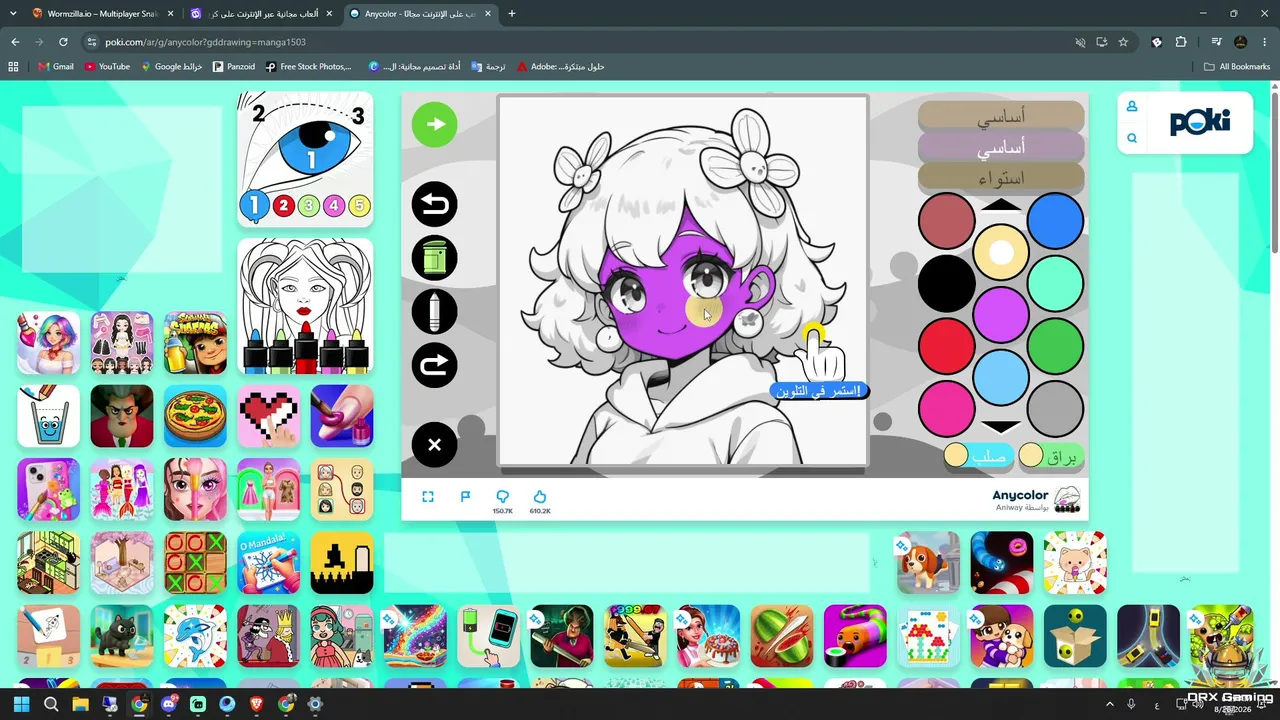Open File Explorer from the taskbar
Image resolution: width=1280 pixels, height=720 pixels.
(x=80, y=704)
